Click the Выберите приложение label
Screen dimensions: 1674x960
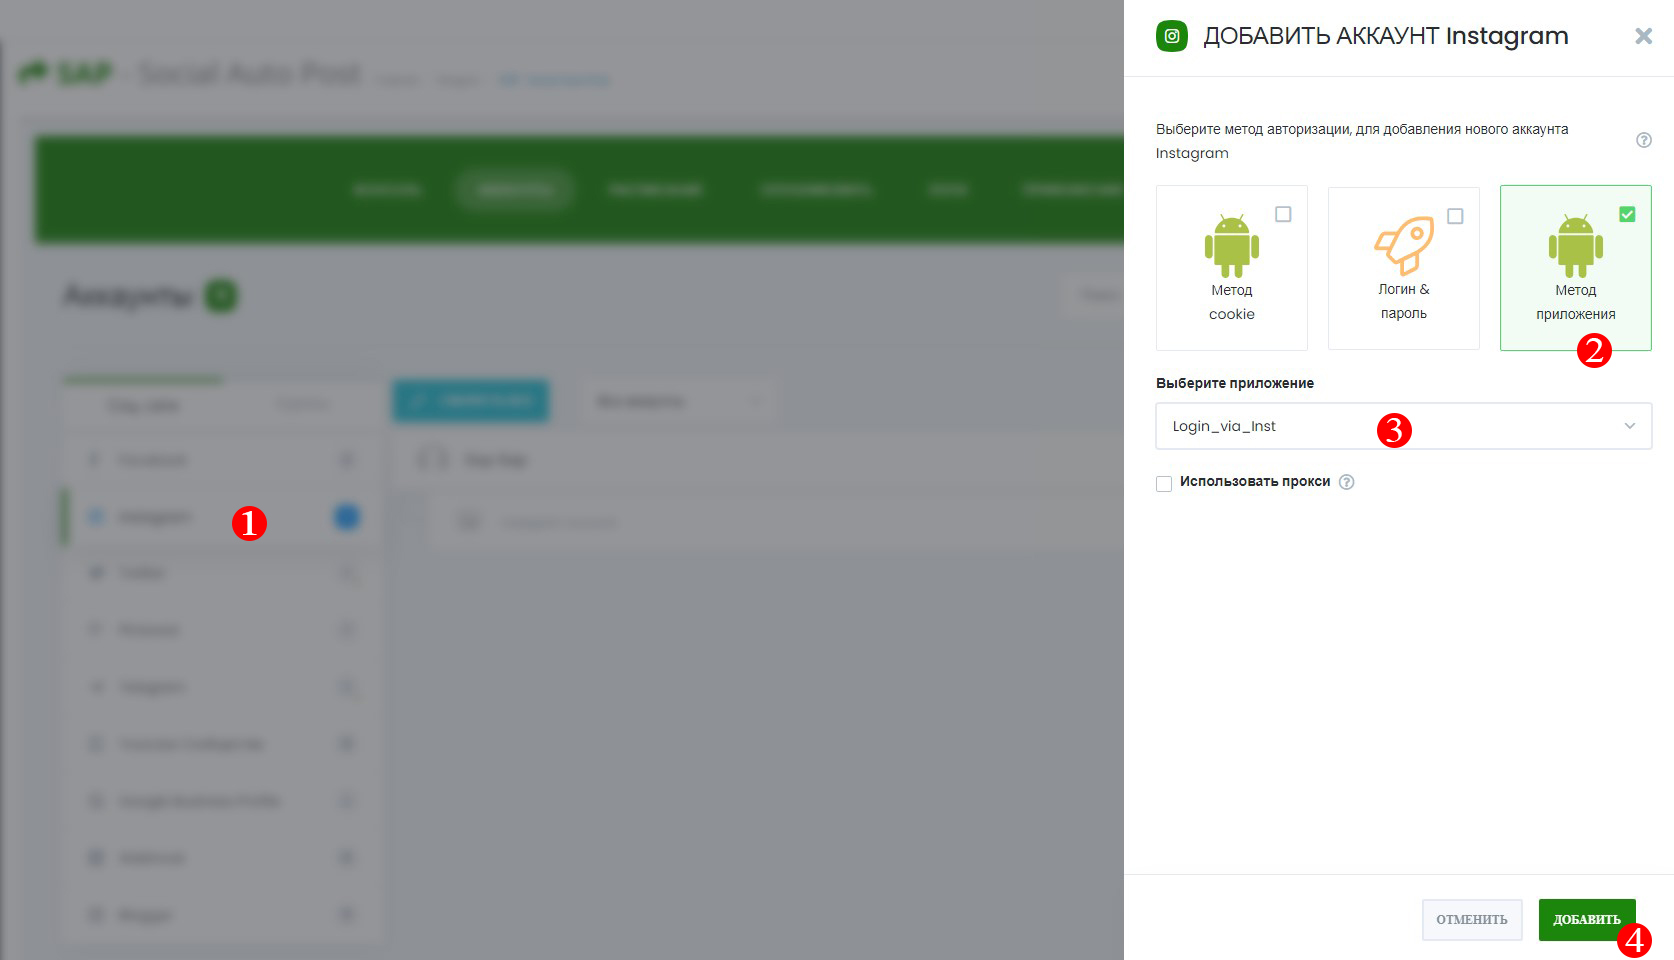[x=1235, y=383]
